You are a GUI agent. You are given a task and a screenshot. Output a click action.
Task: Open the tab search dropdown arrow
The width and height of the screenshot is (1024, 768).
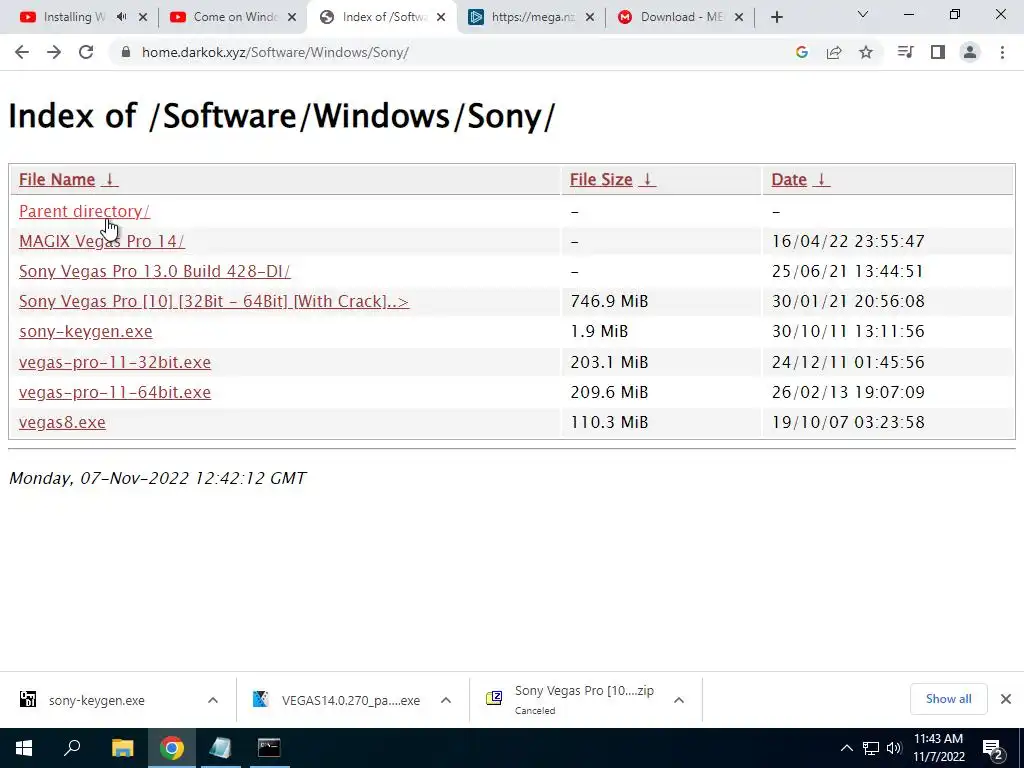tap(863, 14)
